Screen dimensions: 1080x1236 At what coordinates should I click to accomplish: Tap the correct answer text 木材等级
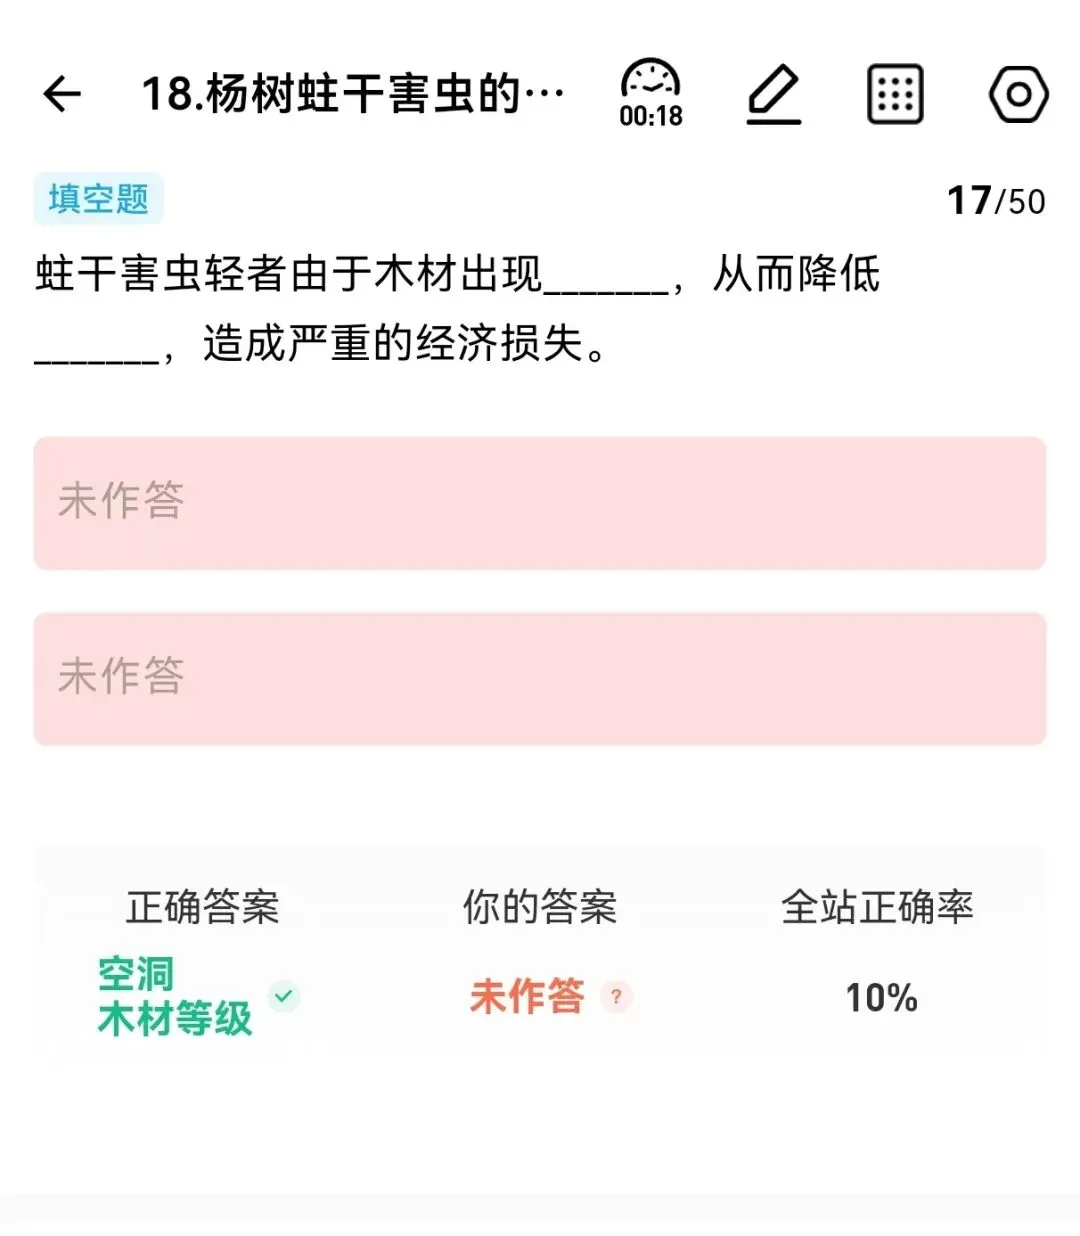pyautogui.click(x=175, y=1019)
